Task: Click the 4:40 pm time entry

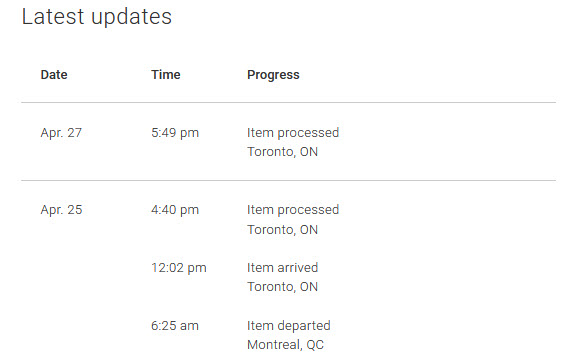Action: point(175,210)
